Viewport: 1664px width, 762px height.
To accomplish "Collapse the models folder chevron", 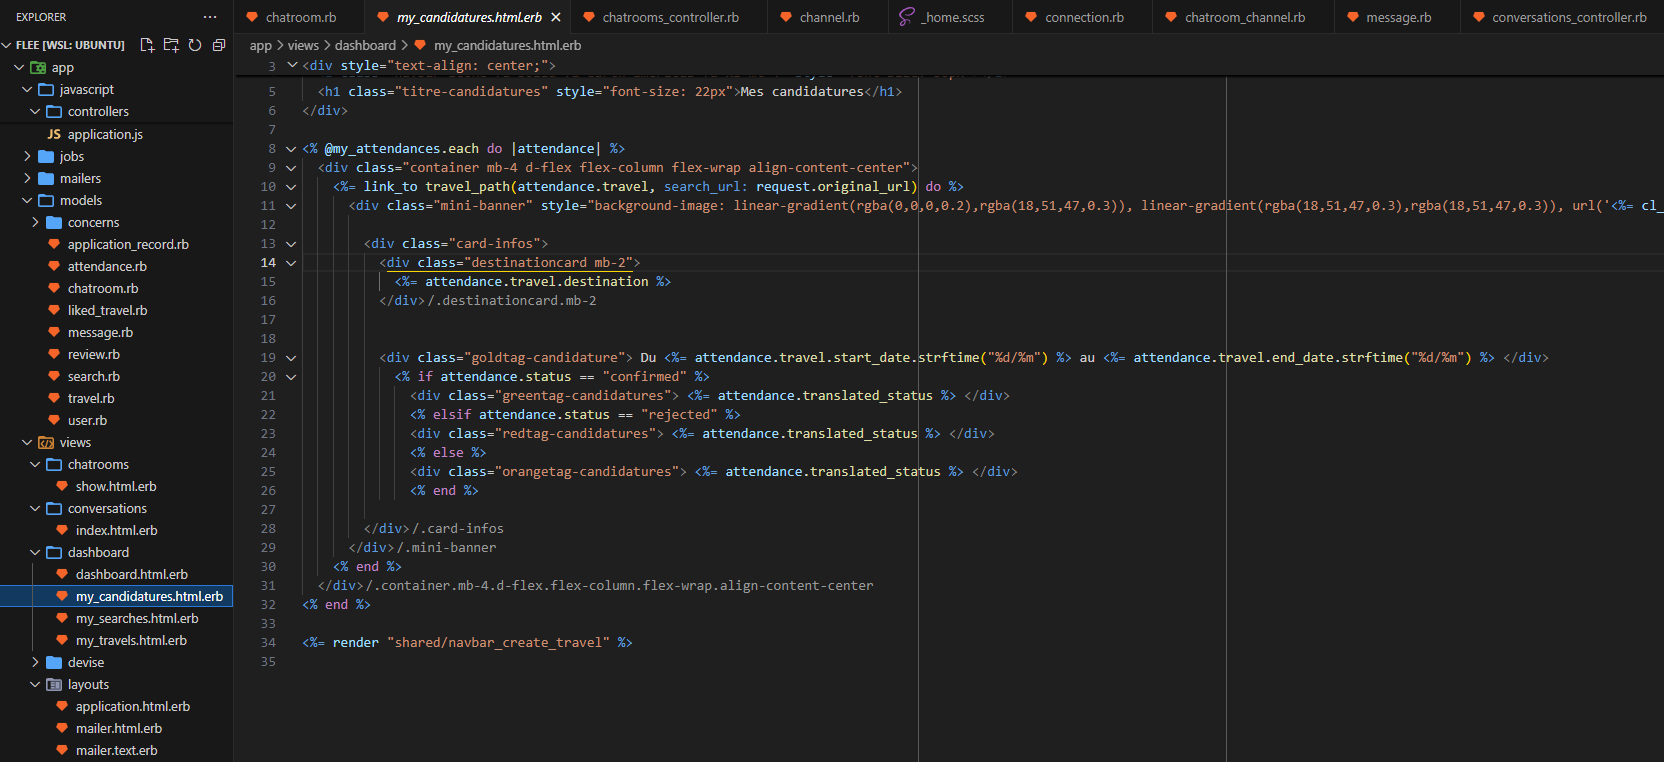I will tap(27, 200).
